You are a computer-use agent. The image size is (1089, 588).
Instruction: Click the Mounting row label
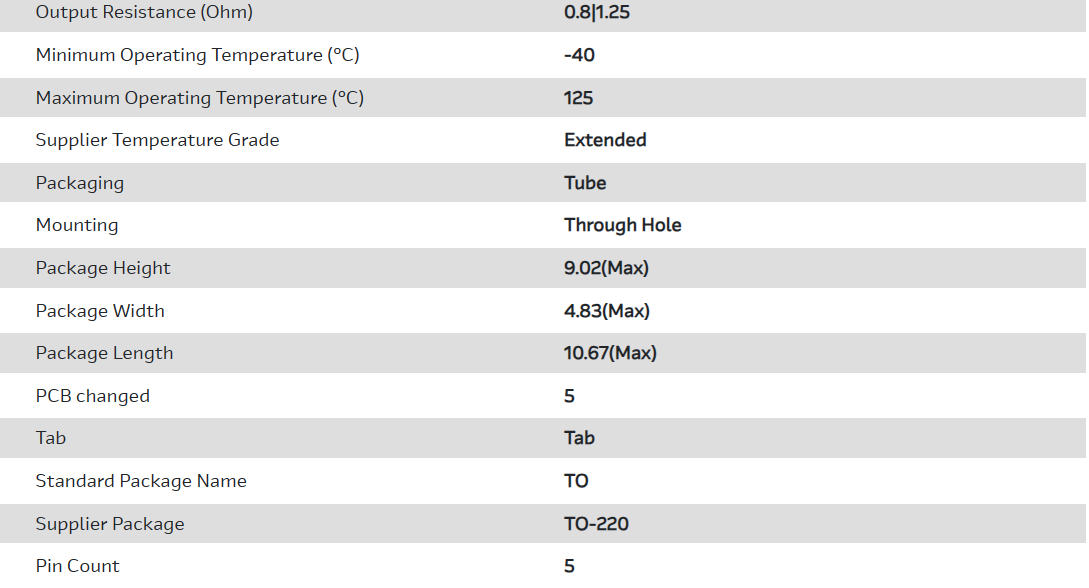click(x=77, y=225)
